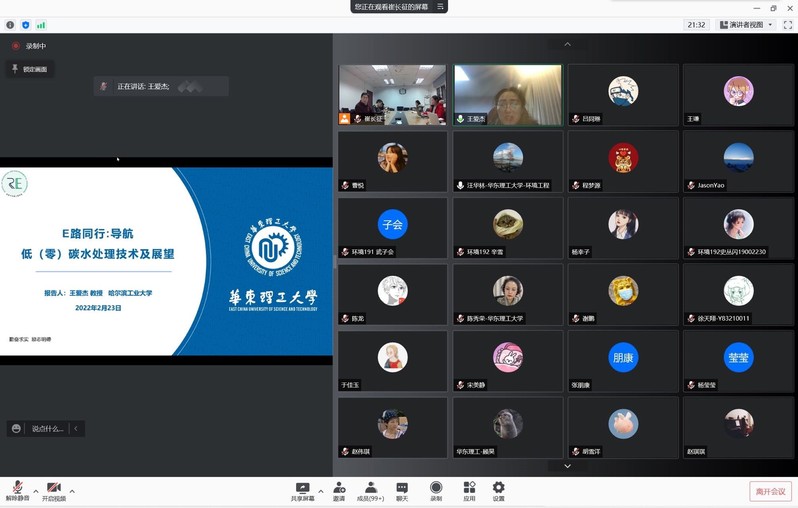Viewport: 798px width, 508px height.
Task: Click the Invite (邀请) icon
Action: point(339,490)
